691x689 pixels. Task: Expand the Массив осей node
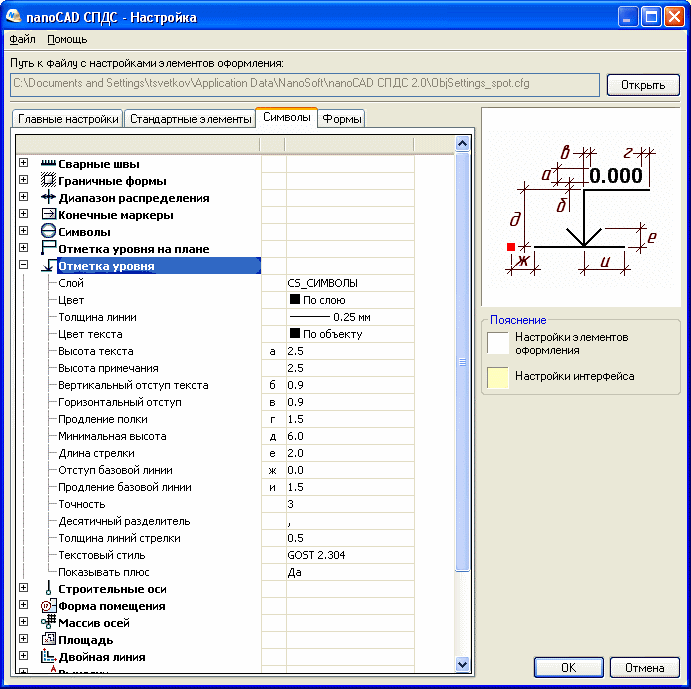pos(23,622)
